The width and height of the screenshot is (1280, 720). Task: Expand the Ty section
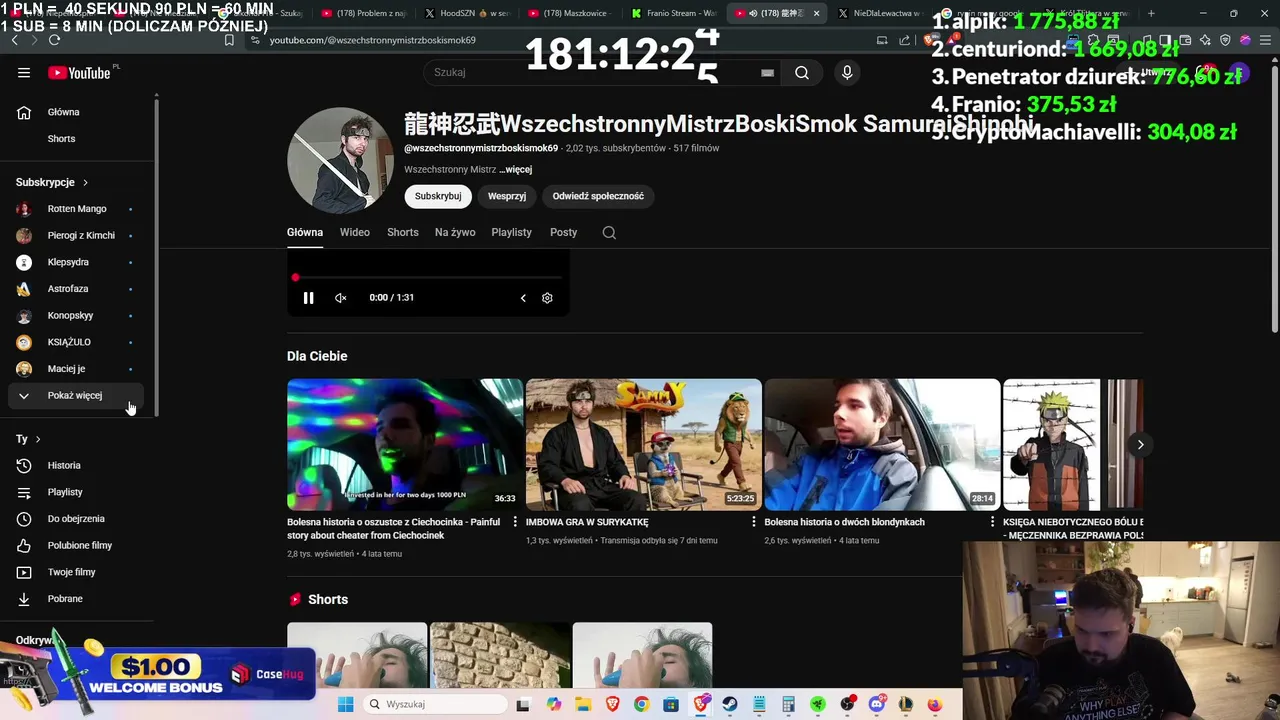[x=28, y=439]
